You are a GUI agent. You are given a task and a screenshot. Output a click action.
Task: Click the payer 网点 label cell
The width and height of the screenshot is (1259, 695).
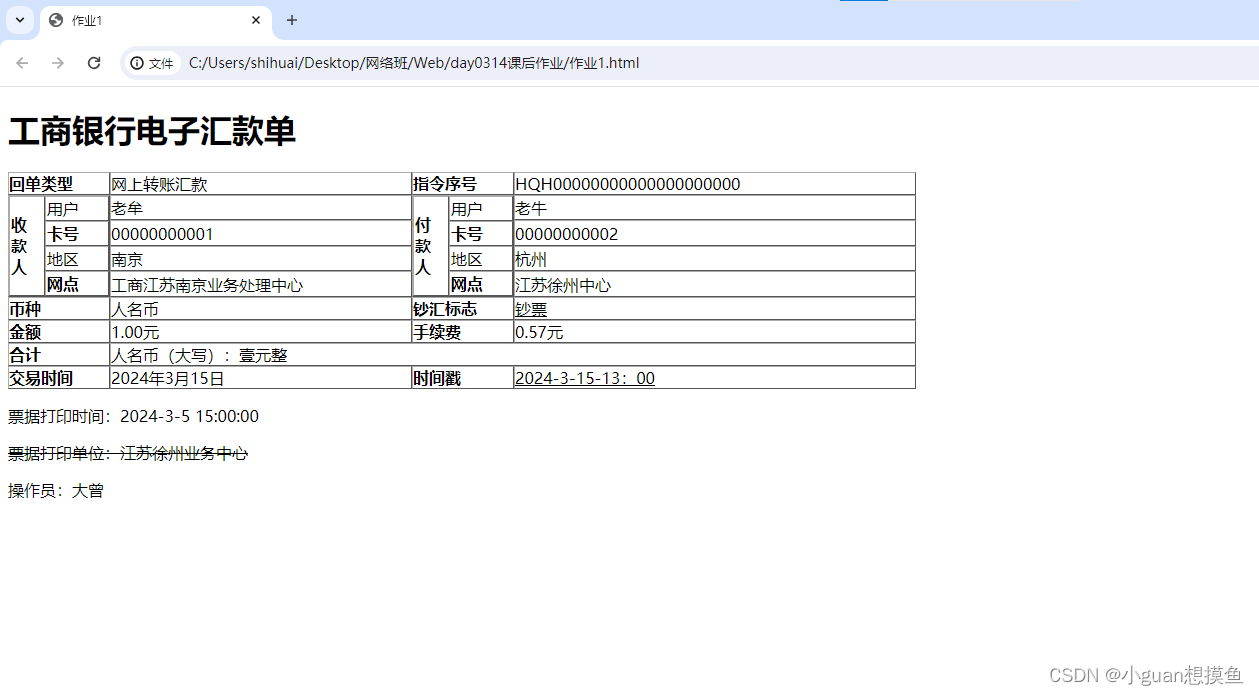point(481,284)
